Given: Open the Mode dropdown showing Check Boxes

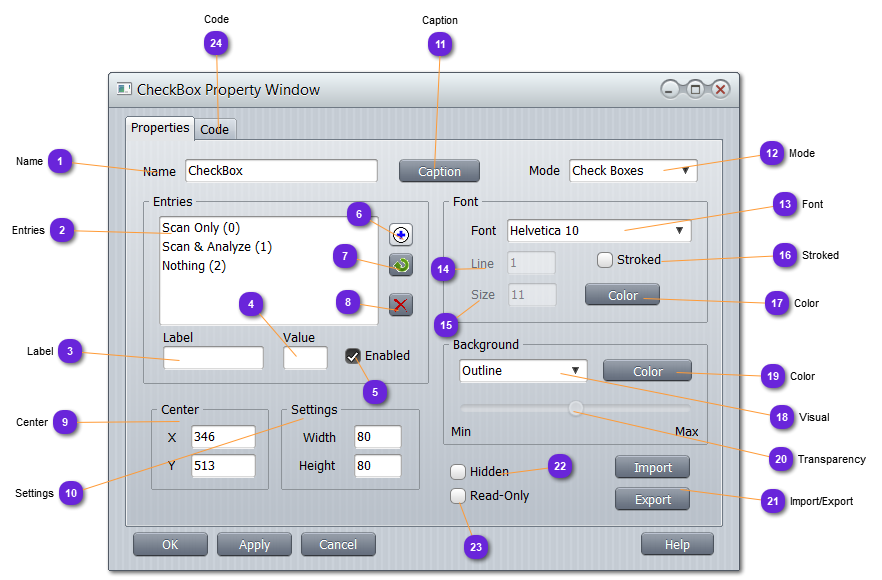Looking at the screenshot, I should click(x=632, y=171).
